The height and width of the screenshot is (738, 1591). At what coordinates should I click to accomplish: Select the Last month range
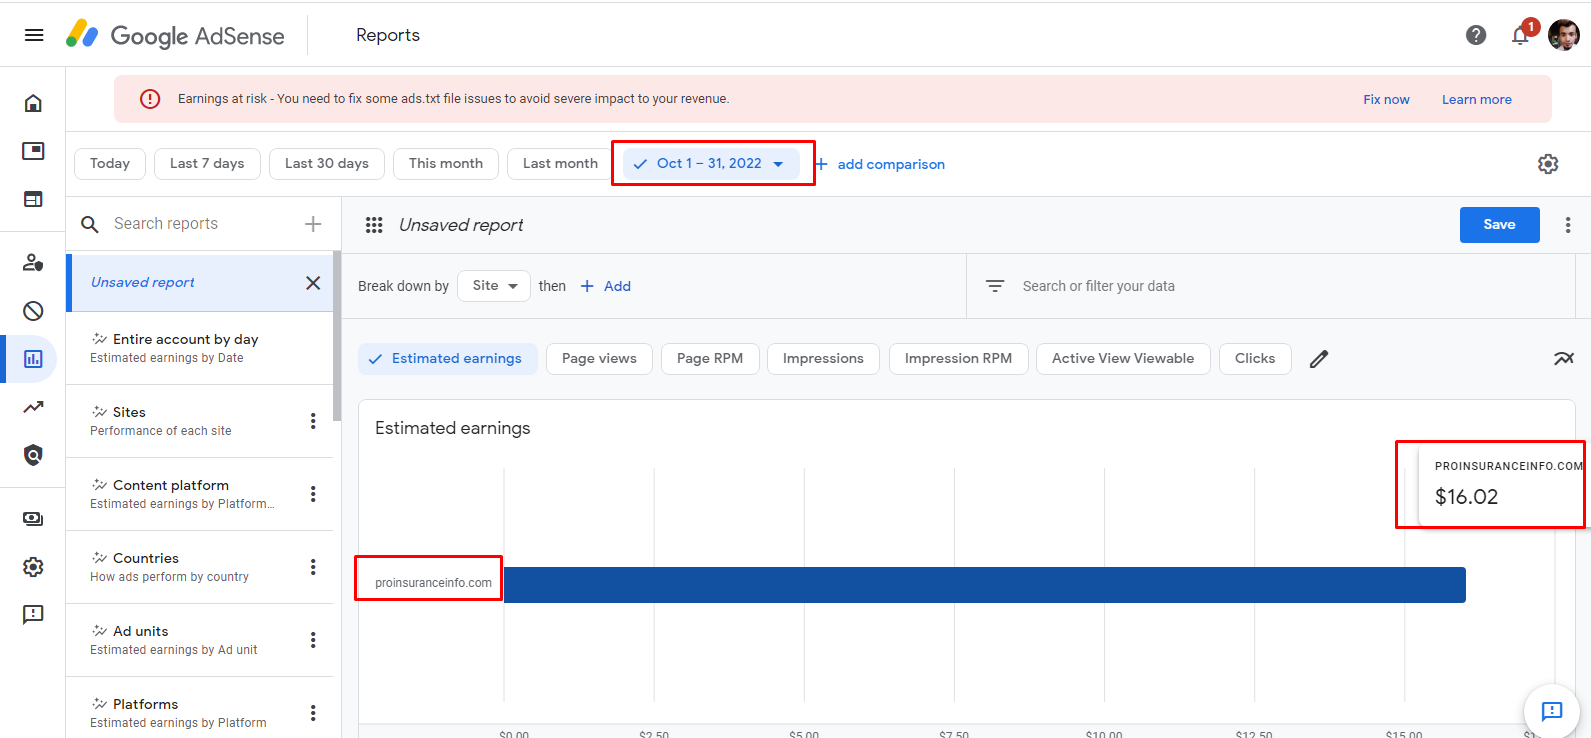pyautogui.click(x=560, y=164)
